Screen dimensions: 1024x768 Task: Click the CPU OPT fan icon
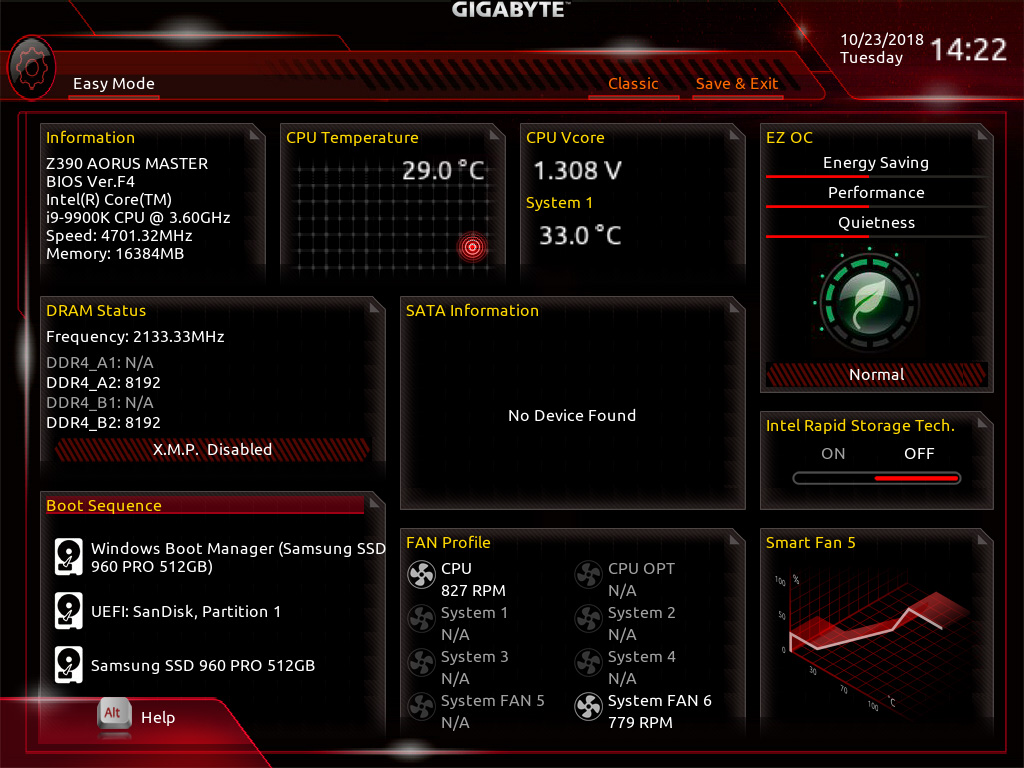(x=588, y=575)
